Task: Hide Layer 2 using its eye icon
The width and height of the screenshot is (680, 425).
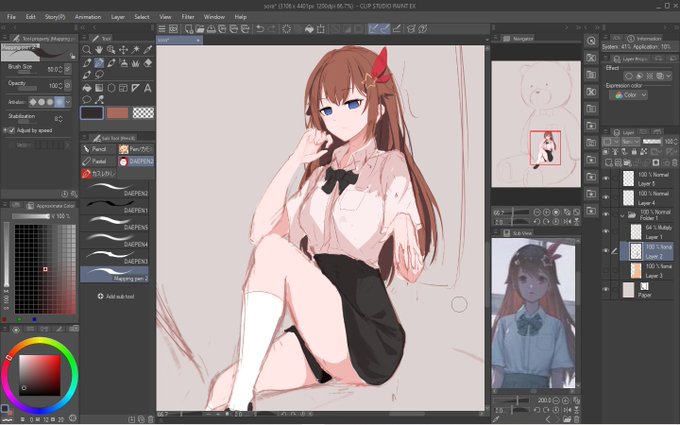Action: pos(606,251)
